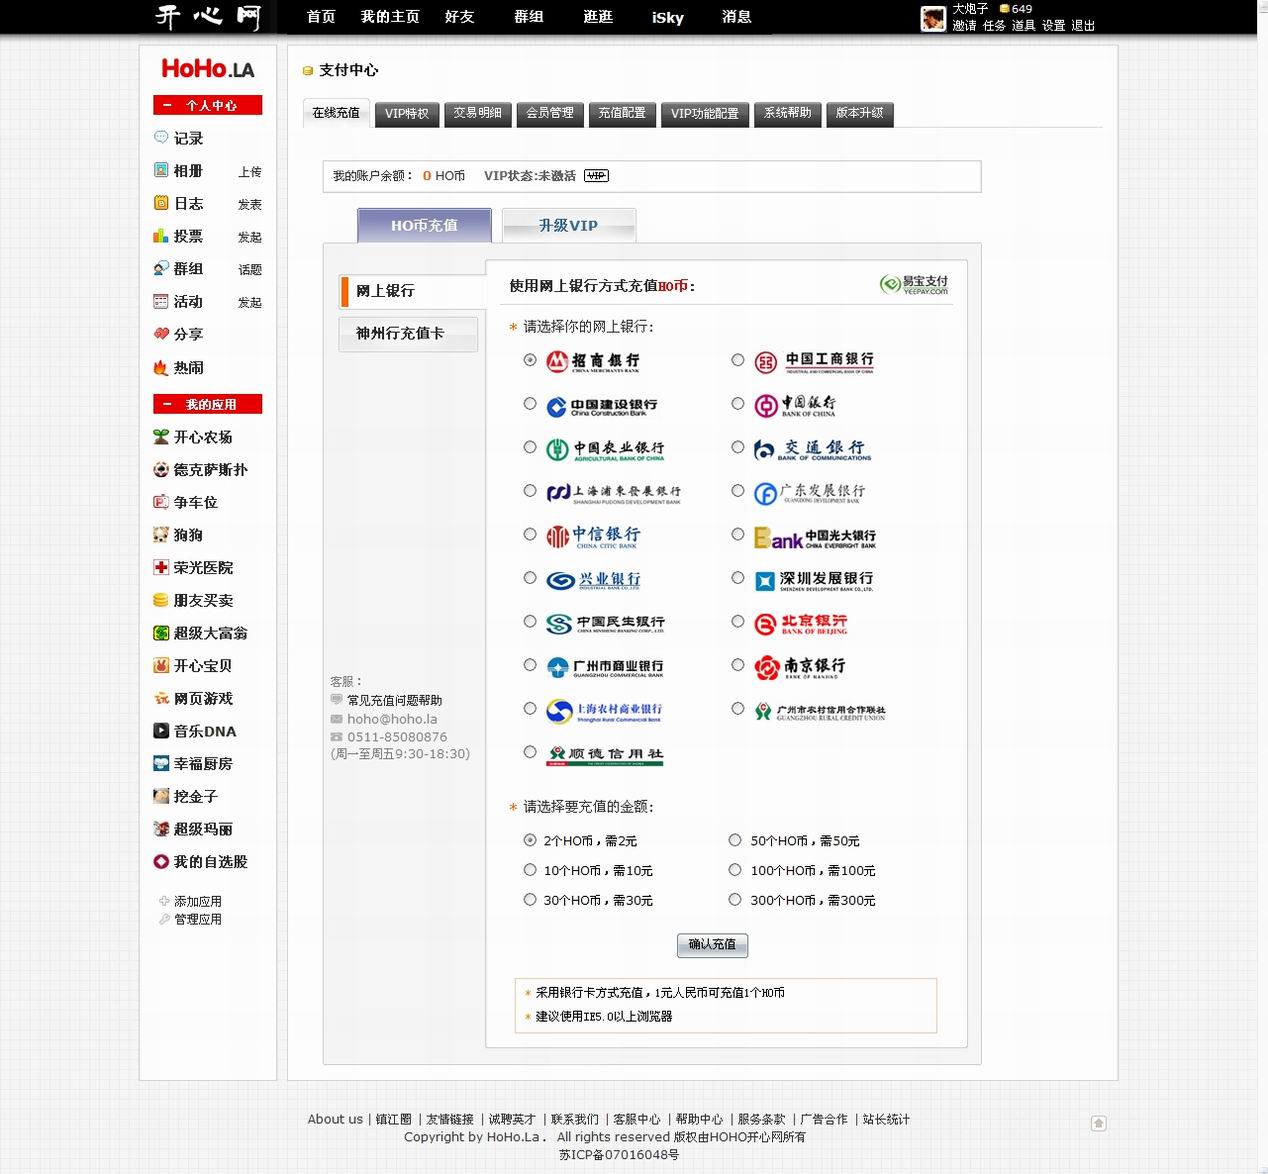Open the 投票 bar chart icon
This screenshot has width=1268, height=1174.
point(161,236)
